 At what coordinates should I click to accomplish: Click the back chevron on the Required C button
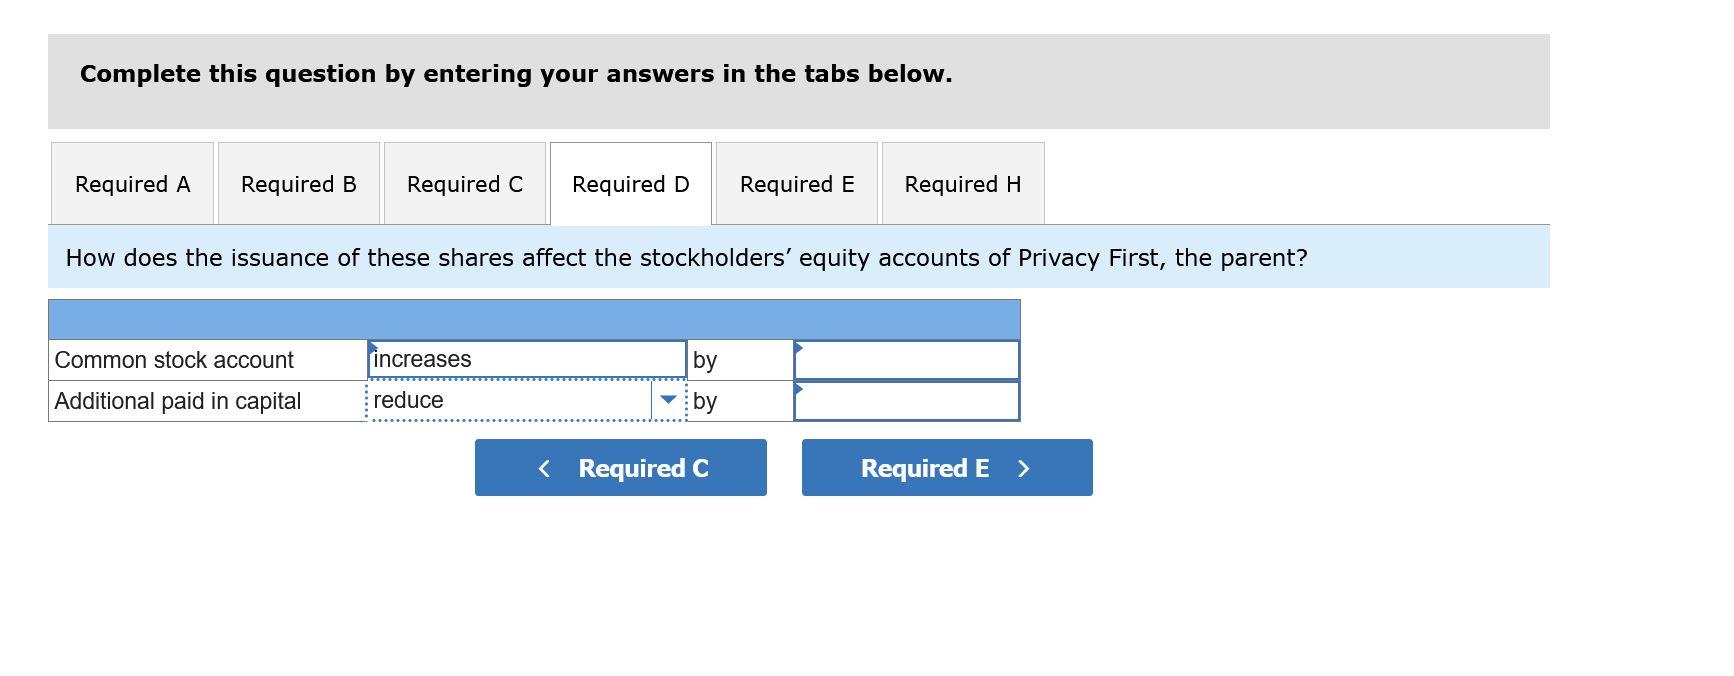pyautogui.click(x=544, y=467)
